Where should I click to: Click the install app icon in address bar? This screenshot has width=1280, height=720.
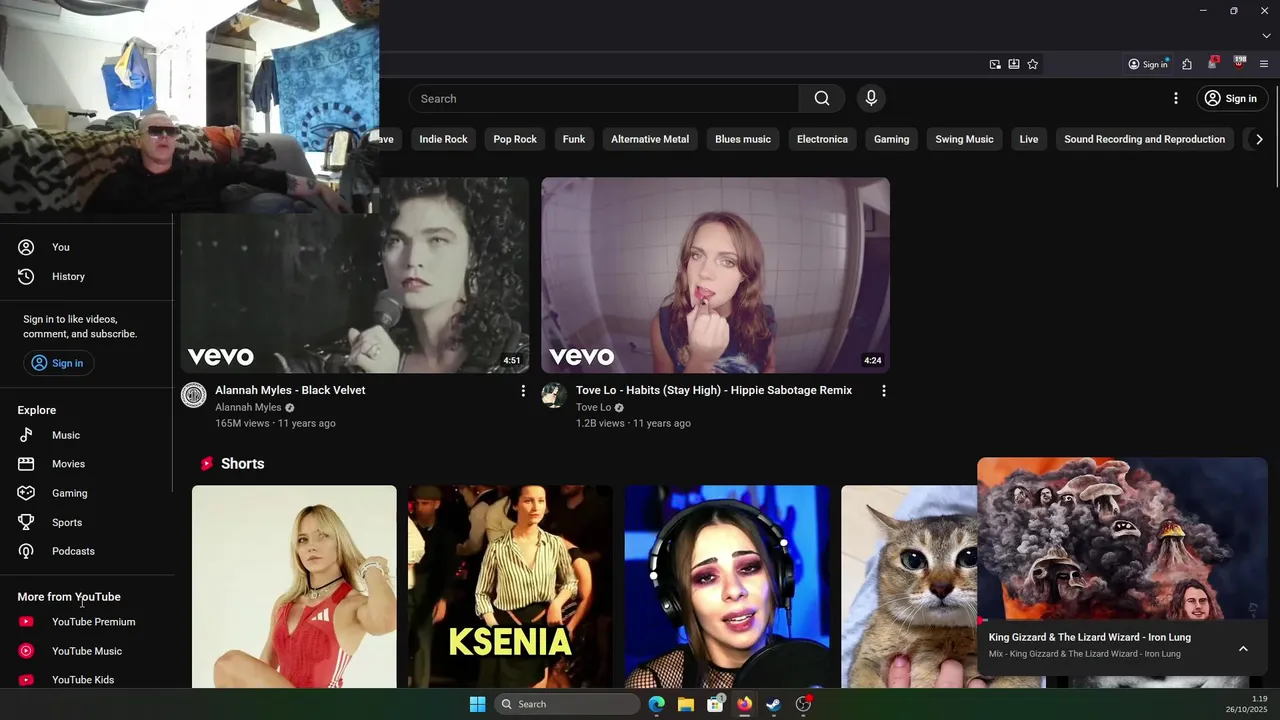pyautogui.click(x=1014, y=64)
